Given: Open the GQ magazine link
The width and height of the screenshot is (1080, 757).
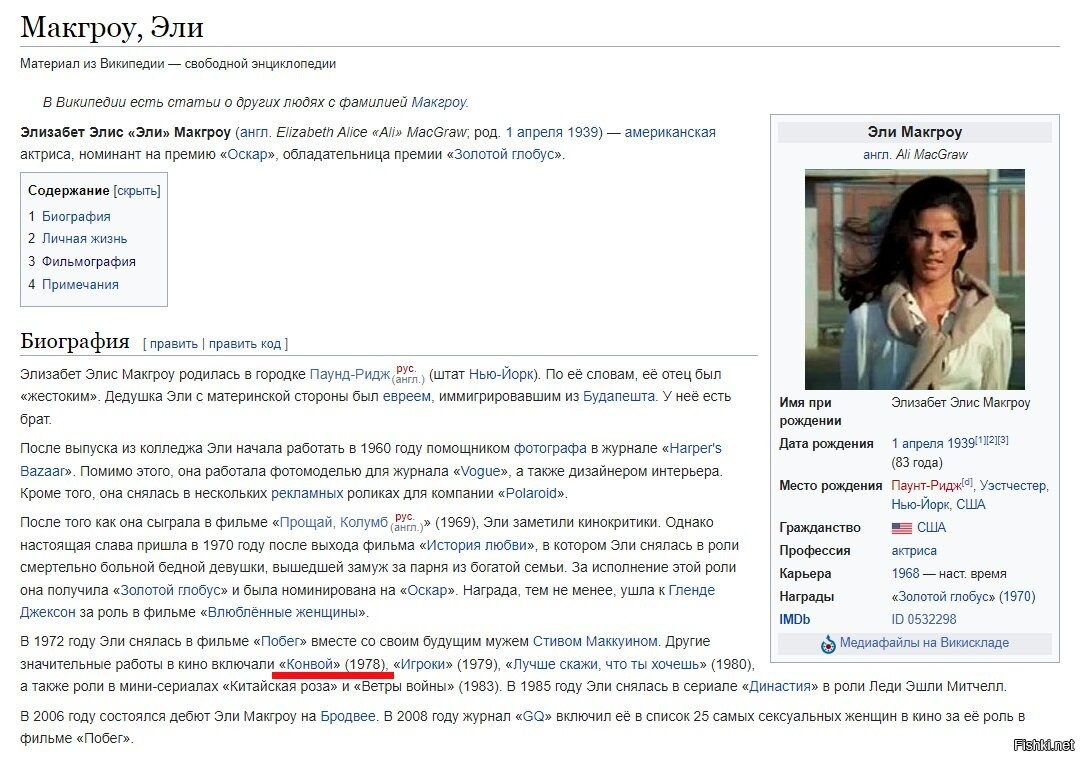Looking at the screenshot, I should point(533,716).
